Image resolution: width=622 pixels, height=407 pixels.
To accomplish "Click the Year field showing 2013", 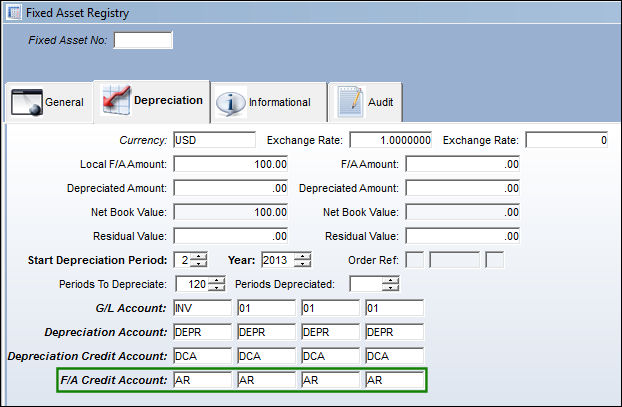I will point(278,260).
